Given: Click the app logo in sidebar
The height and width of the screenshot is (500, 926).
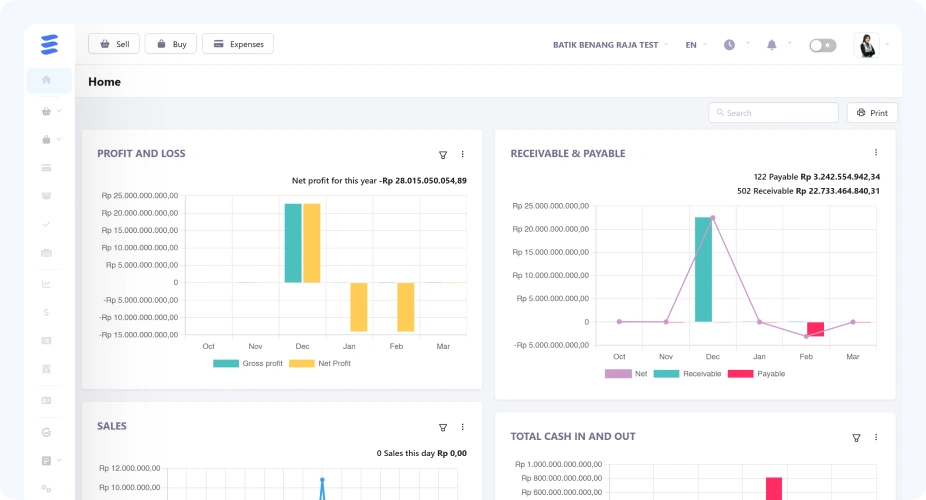Looking at the screenshot, I should point(50,44).
